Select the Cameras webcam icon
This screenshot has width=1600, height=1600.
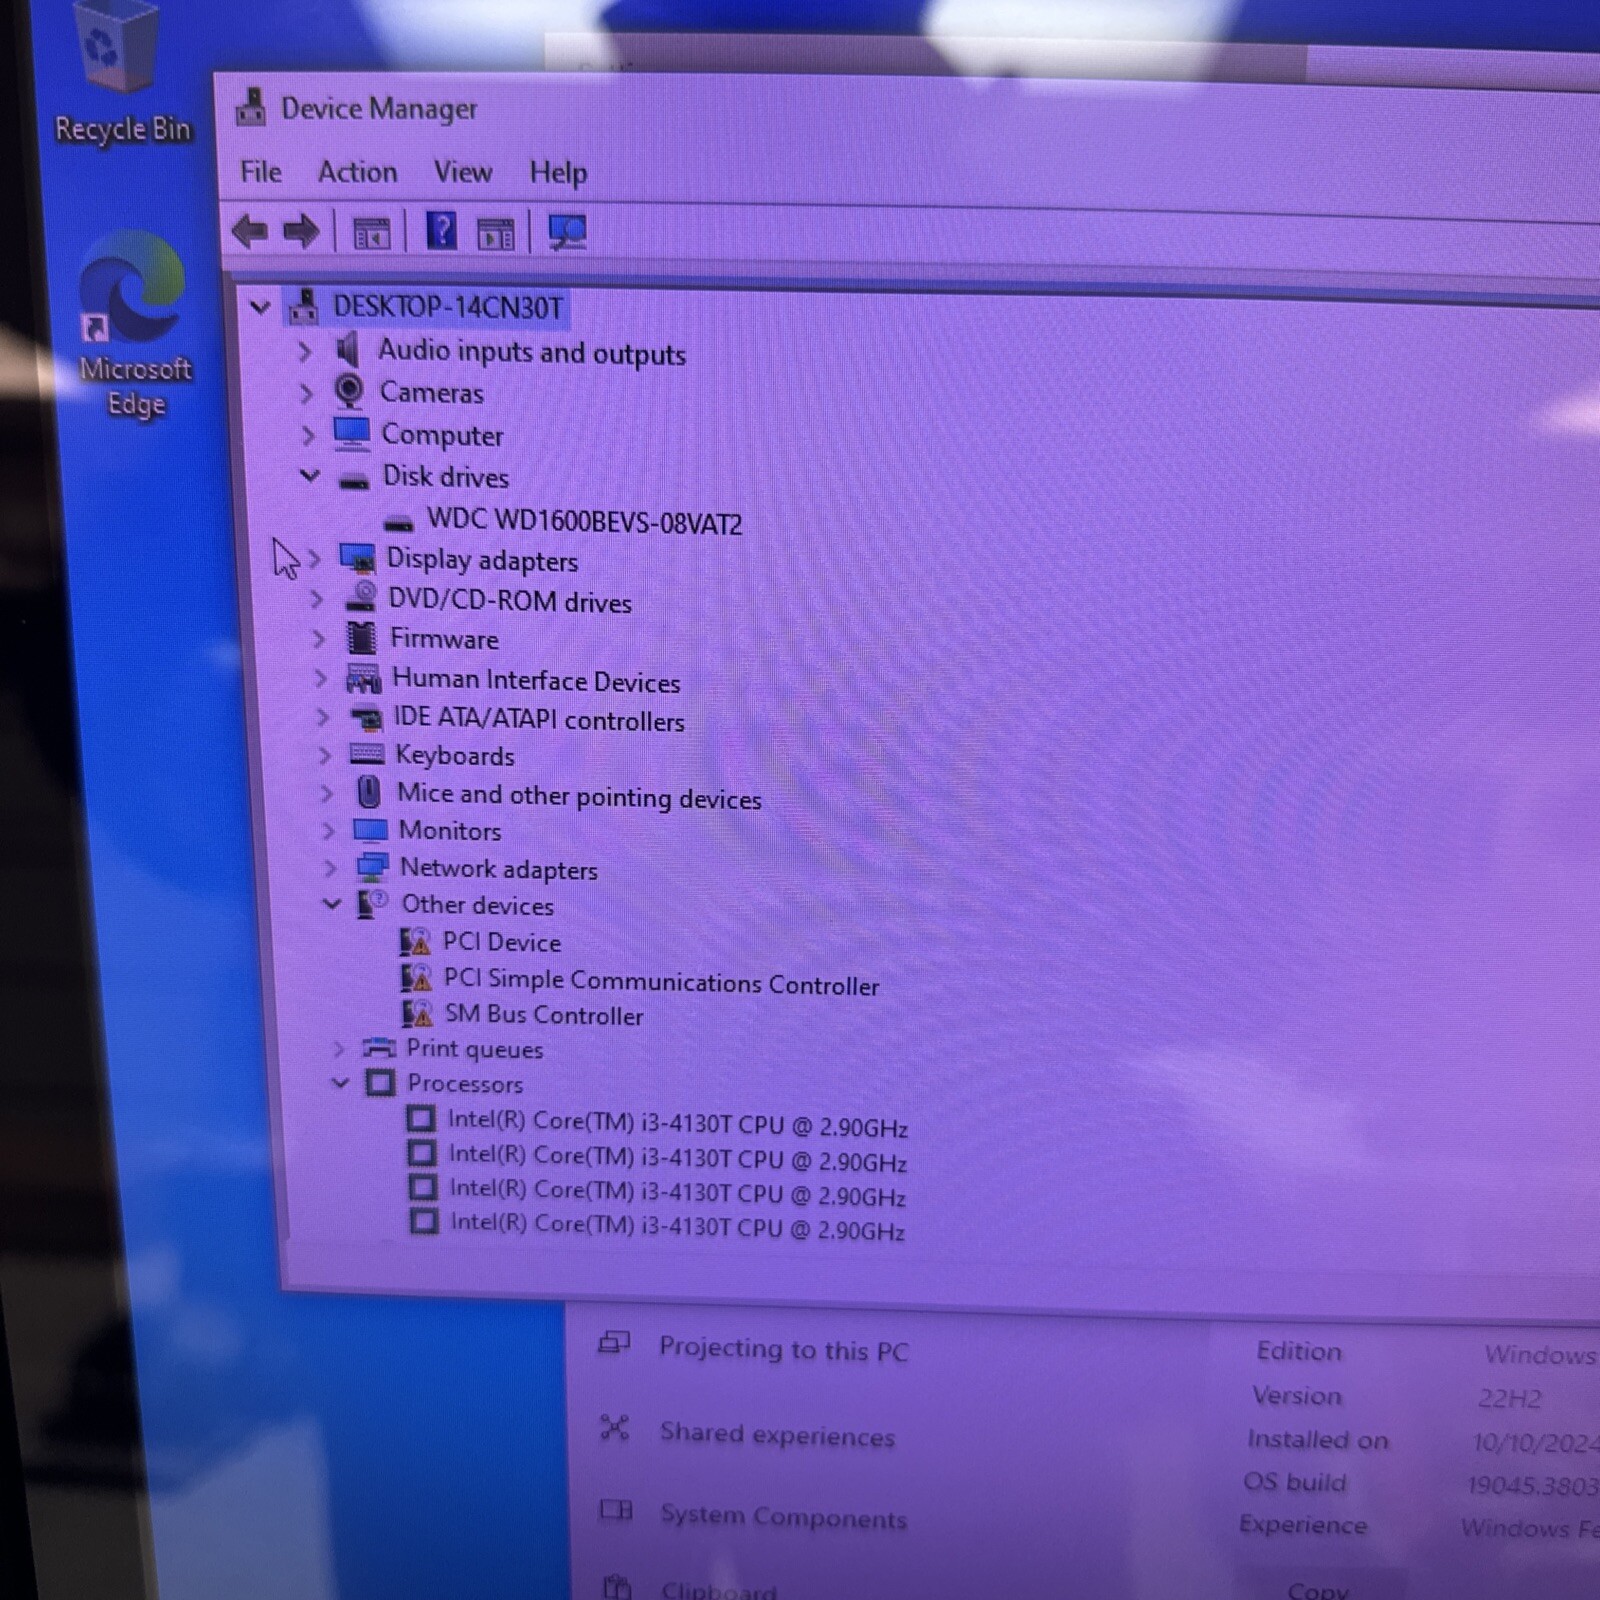pos(349,392)
